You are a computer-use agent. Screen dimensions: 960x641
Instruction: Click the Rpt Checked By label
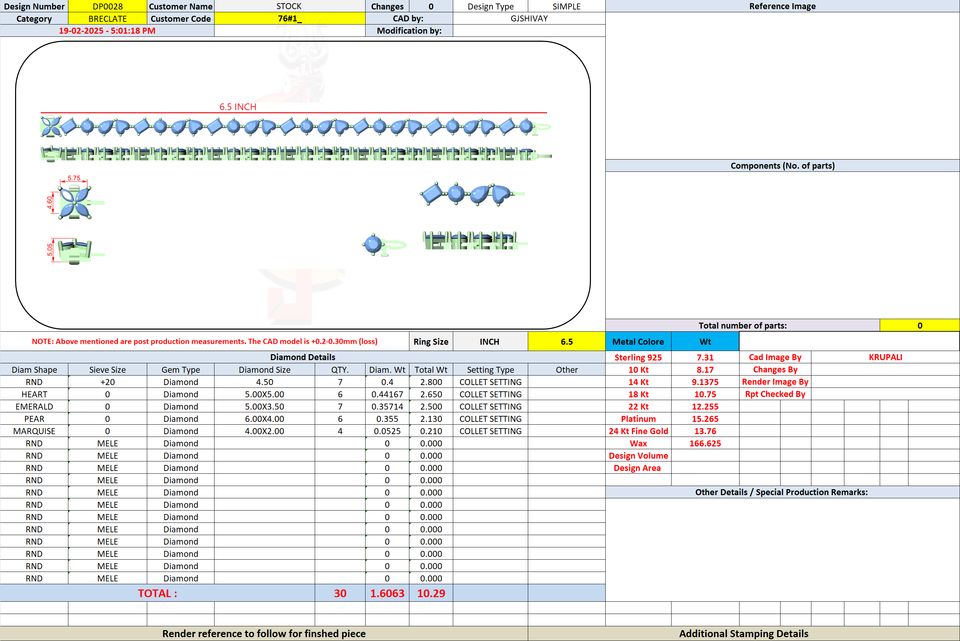(x=775, y=394)
